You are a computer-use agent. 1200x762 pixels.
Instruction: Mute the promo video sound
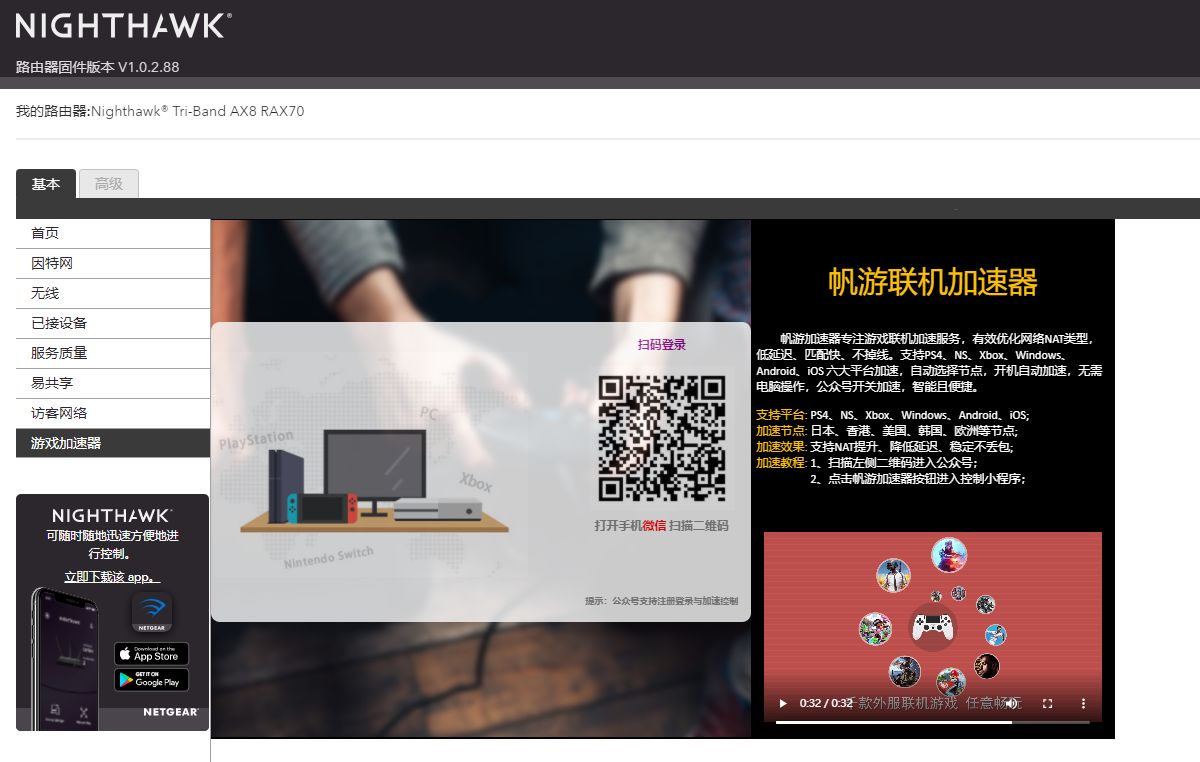(1014, 703)
